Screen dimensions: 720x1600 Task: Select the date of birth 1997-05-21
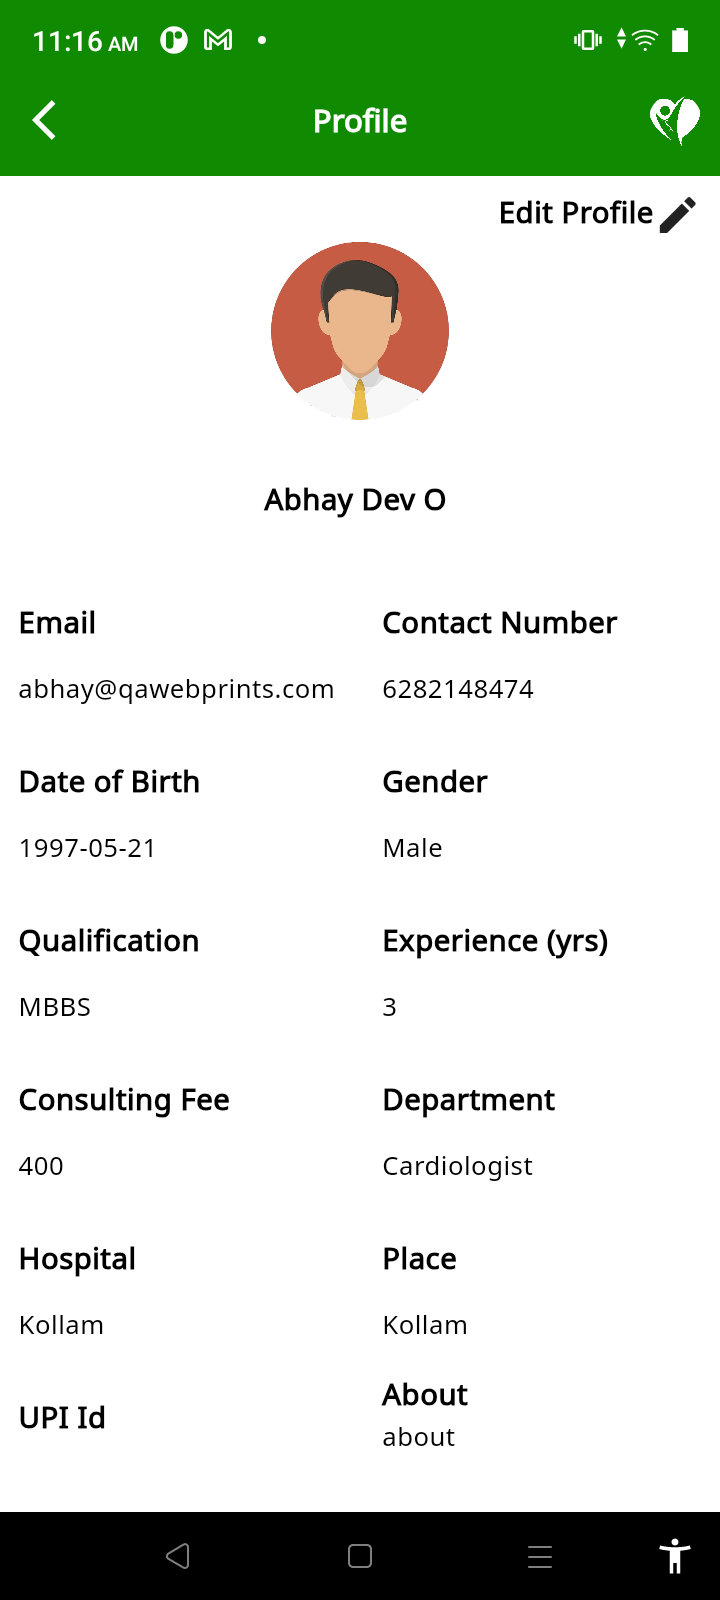tap(88, 848)
